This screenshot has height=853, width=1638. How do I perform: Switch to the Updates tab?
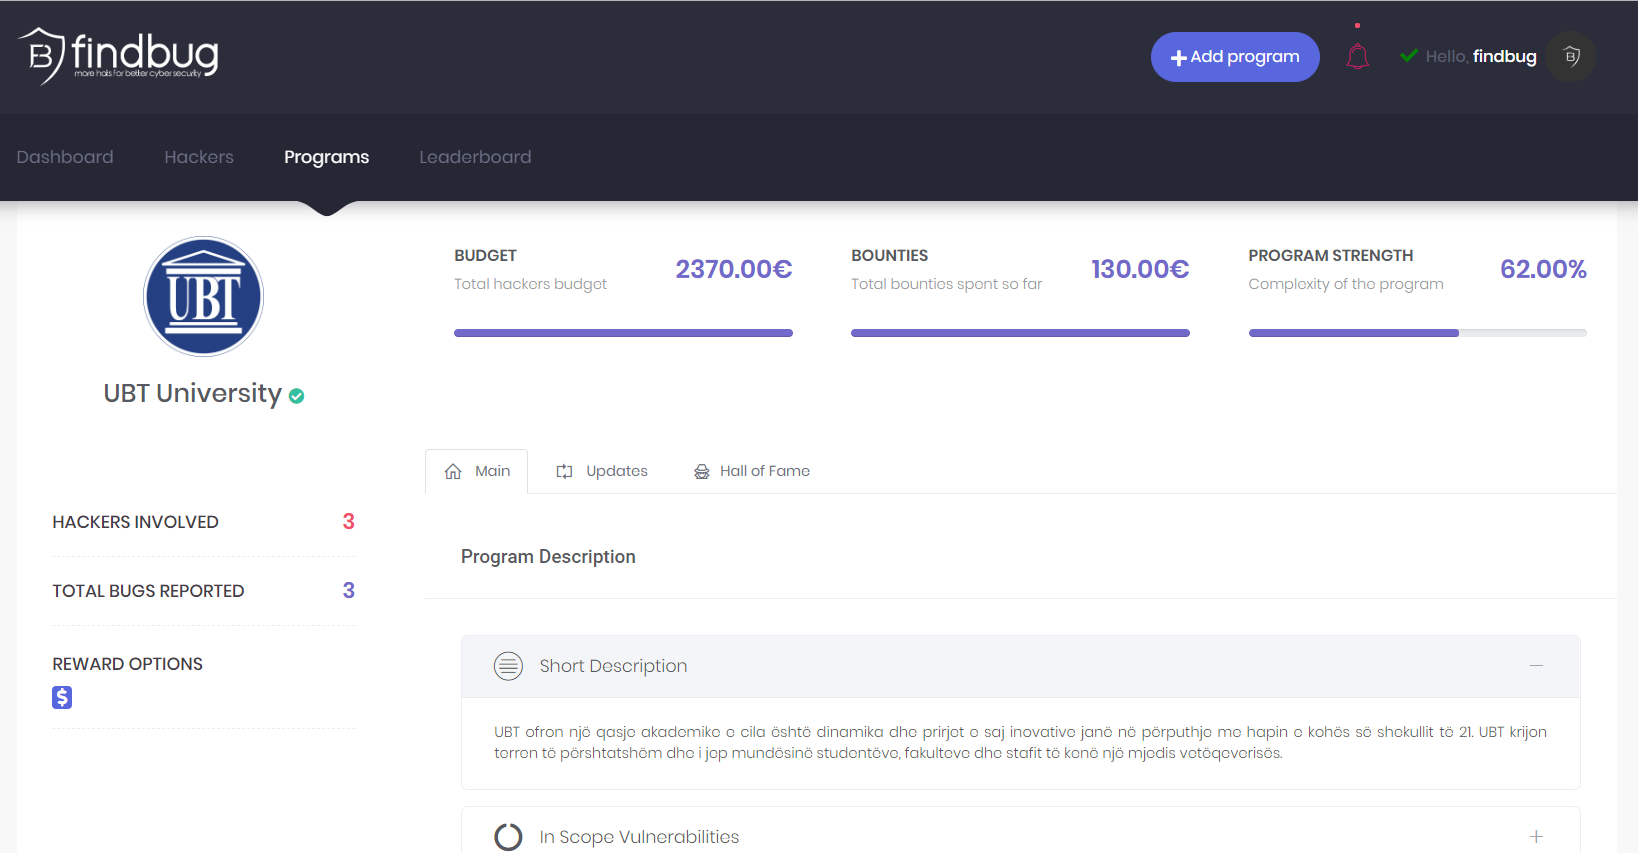602,471
